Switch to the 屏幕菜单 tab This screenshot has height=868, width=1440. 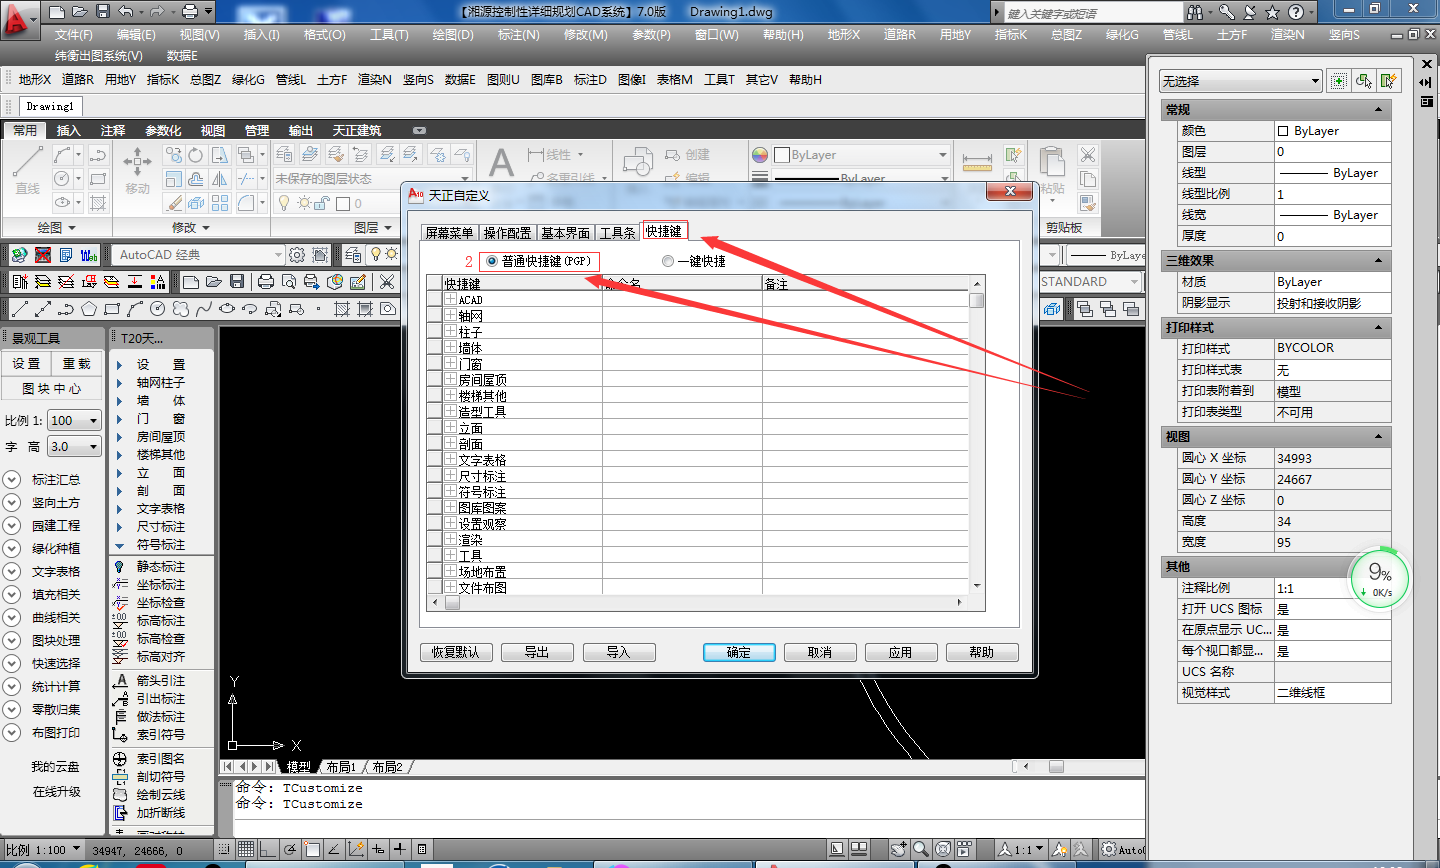click(x=449, y=233)
